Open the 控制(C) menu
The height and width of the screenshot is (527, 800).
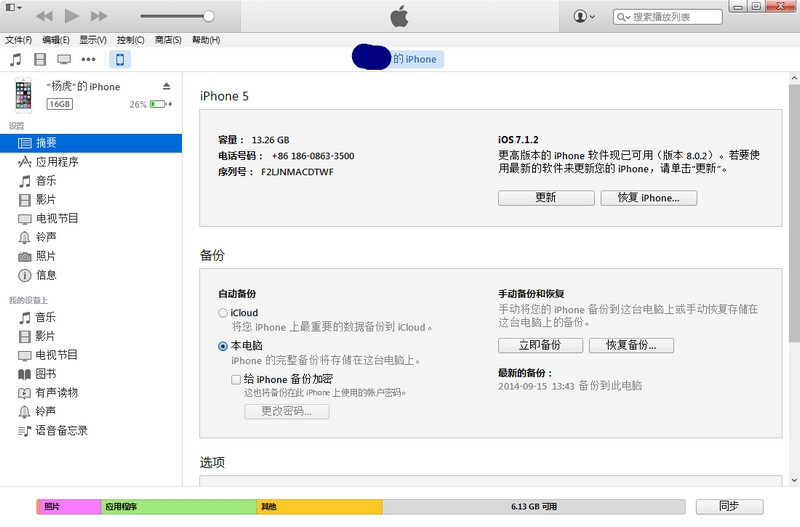pyautogui.click(x=131, y=40)
